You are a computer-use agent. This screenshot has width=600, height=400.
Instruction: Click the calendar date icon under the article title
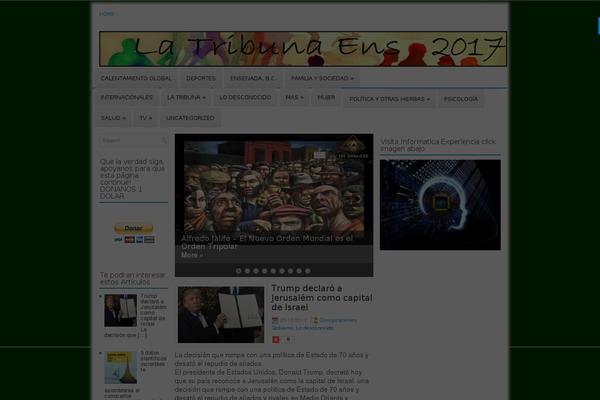pyautogui.click(x=275, y=320)
